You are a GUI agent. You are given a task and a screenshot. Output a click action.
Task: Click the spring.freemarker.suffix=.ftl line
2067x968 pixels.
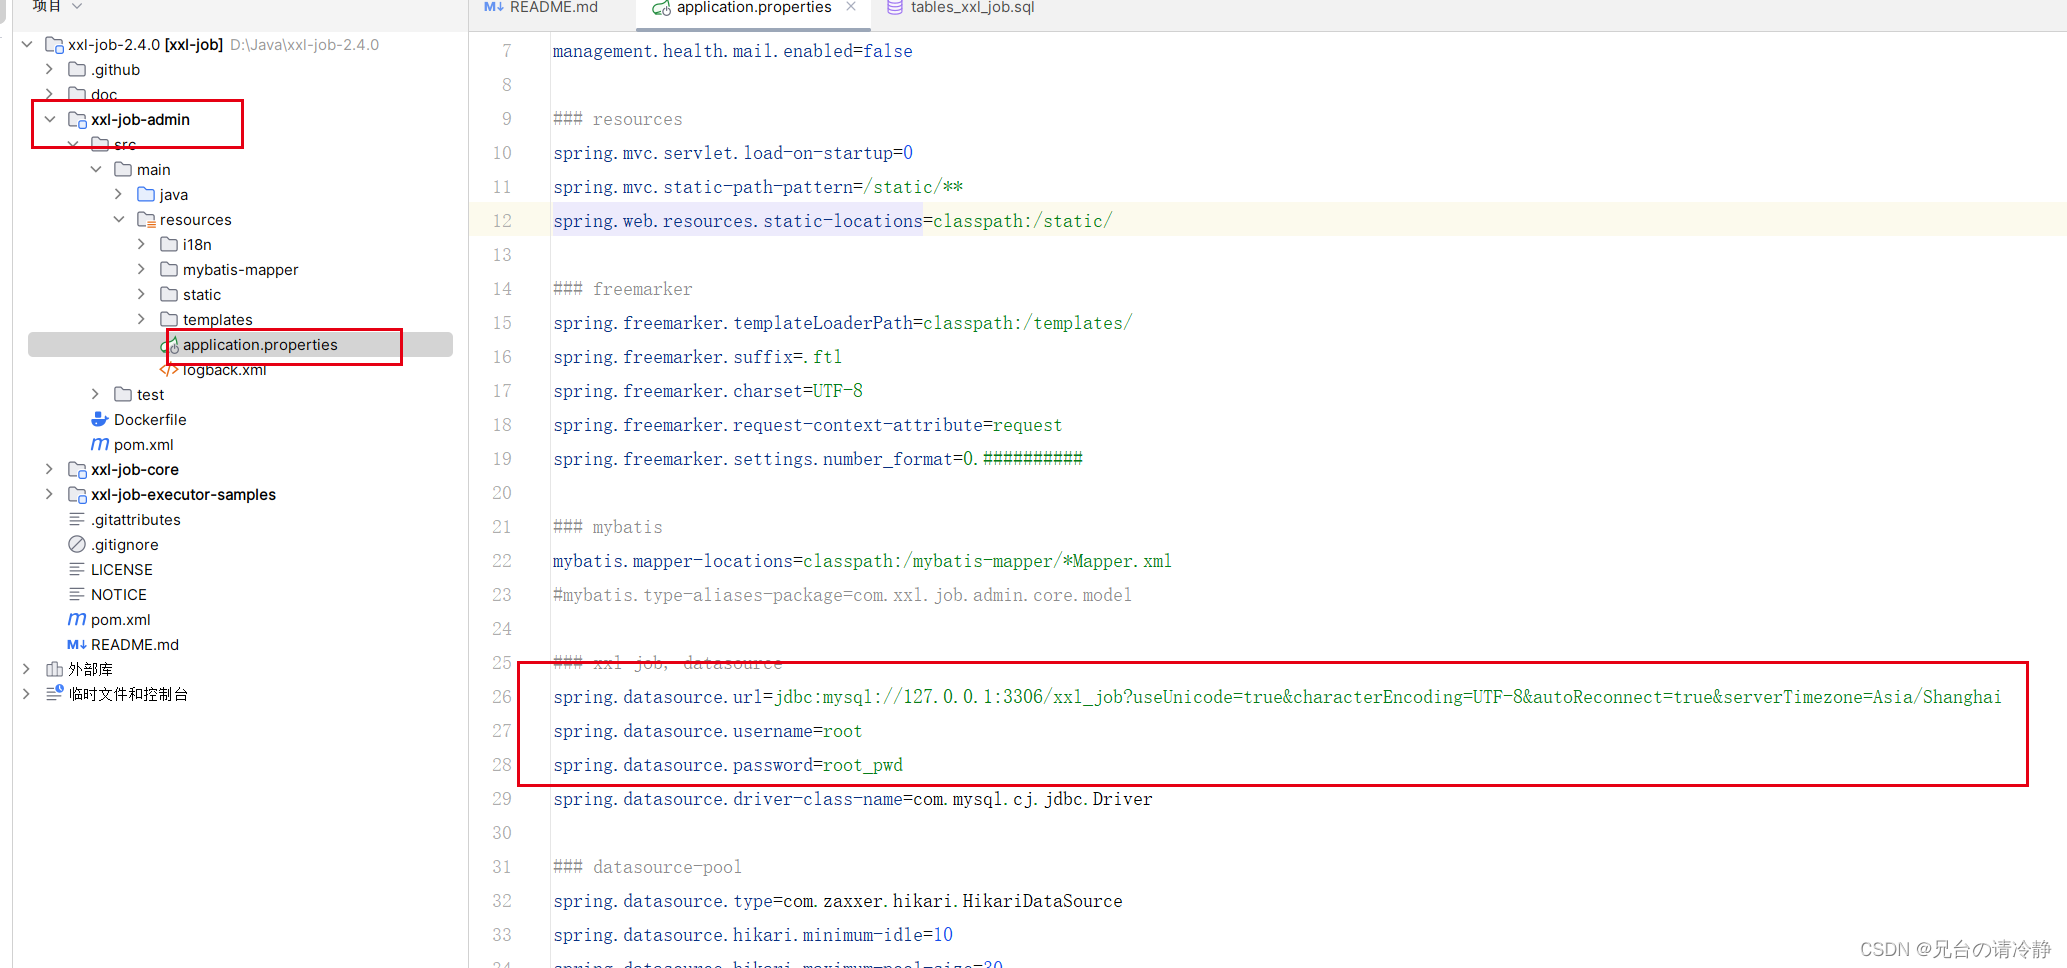697,357
